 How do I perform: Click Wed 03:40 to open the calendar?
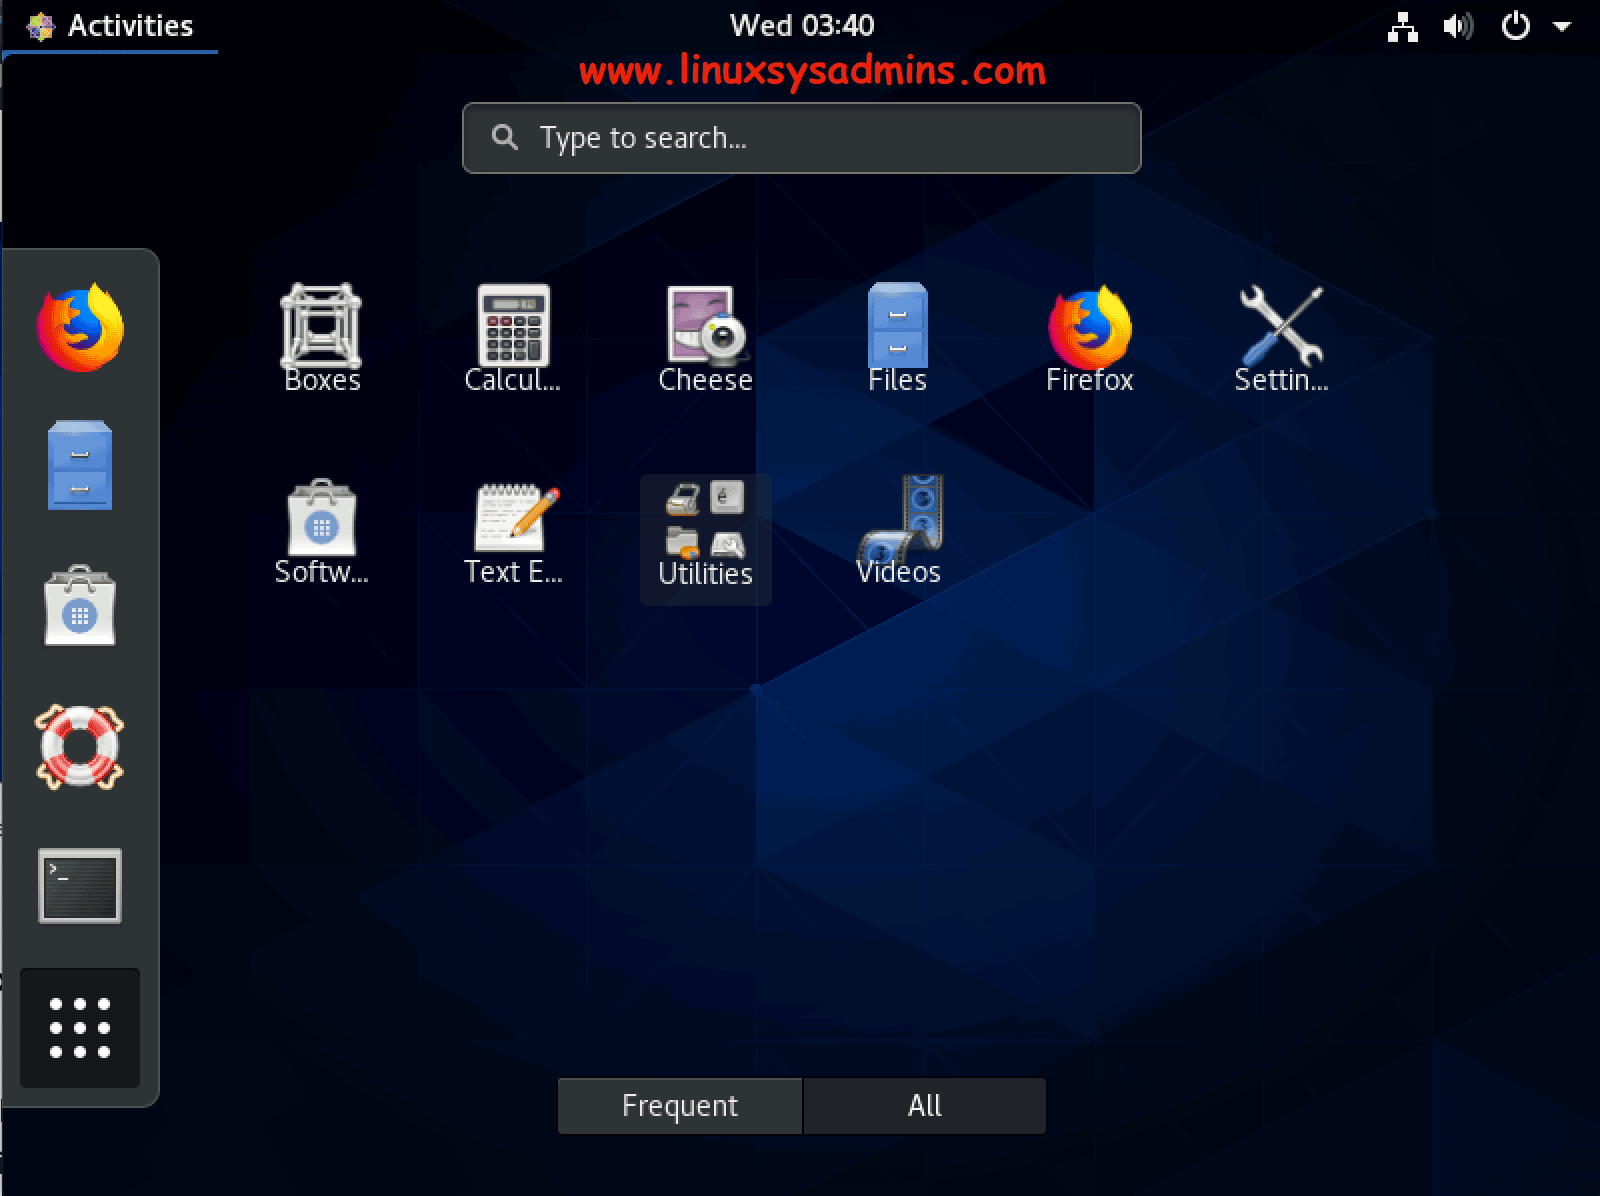tap(801, 27)
